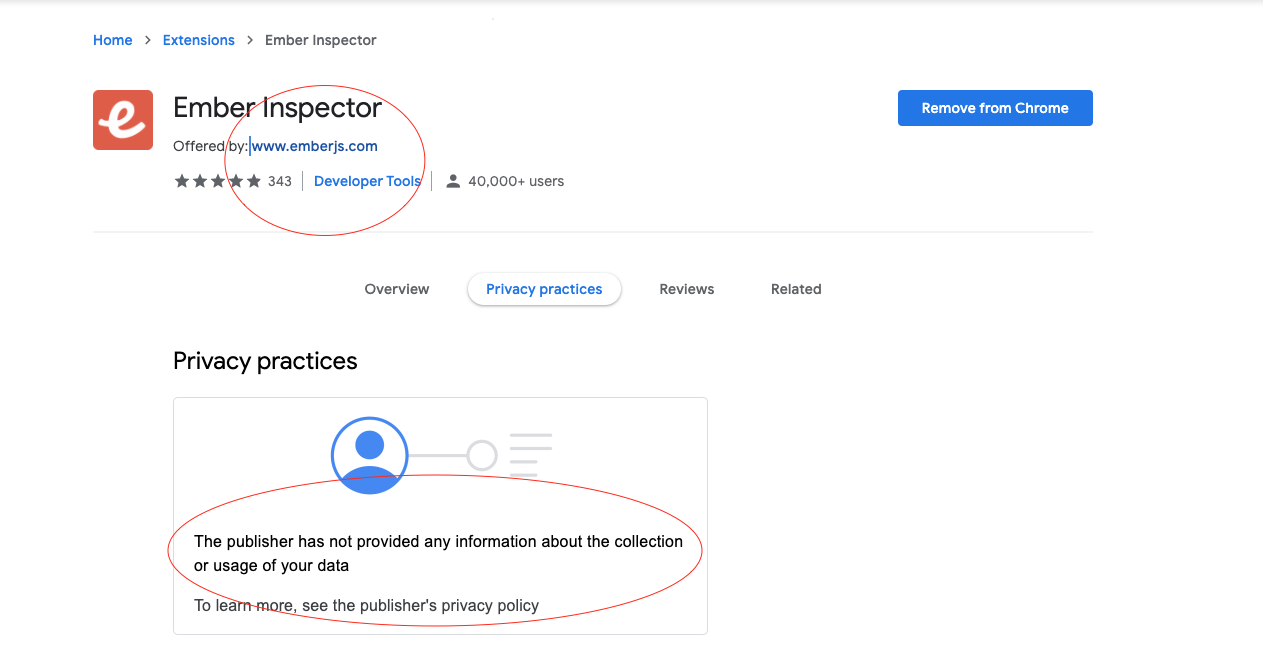The height and width of the screenshot is (665, 1263).
Task: Visit the Developer Tools category link
Action: [x=366, y=181]
